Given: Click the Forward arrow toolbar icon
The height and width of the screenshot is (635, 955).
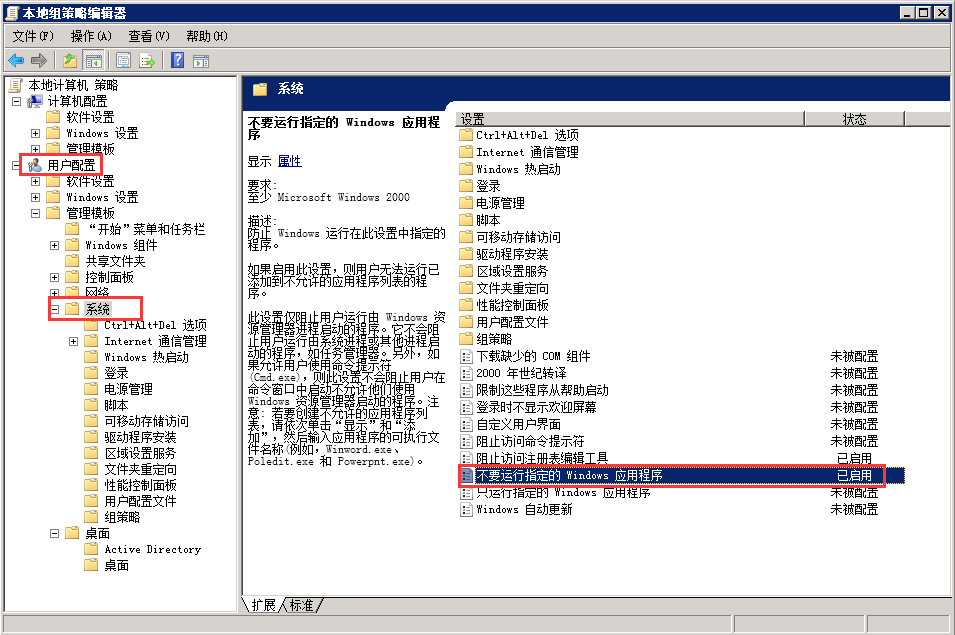Looking at the screenshot, I should 39,60.
